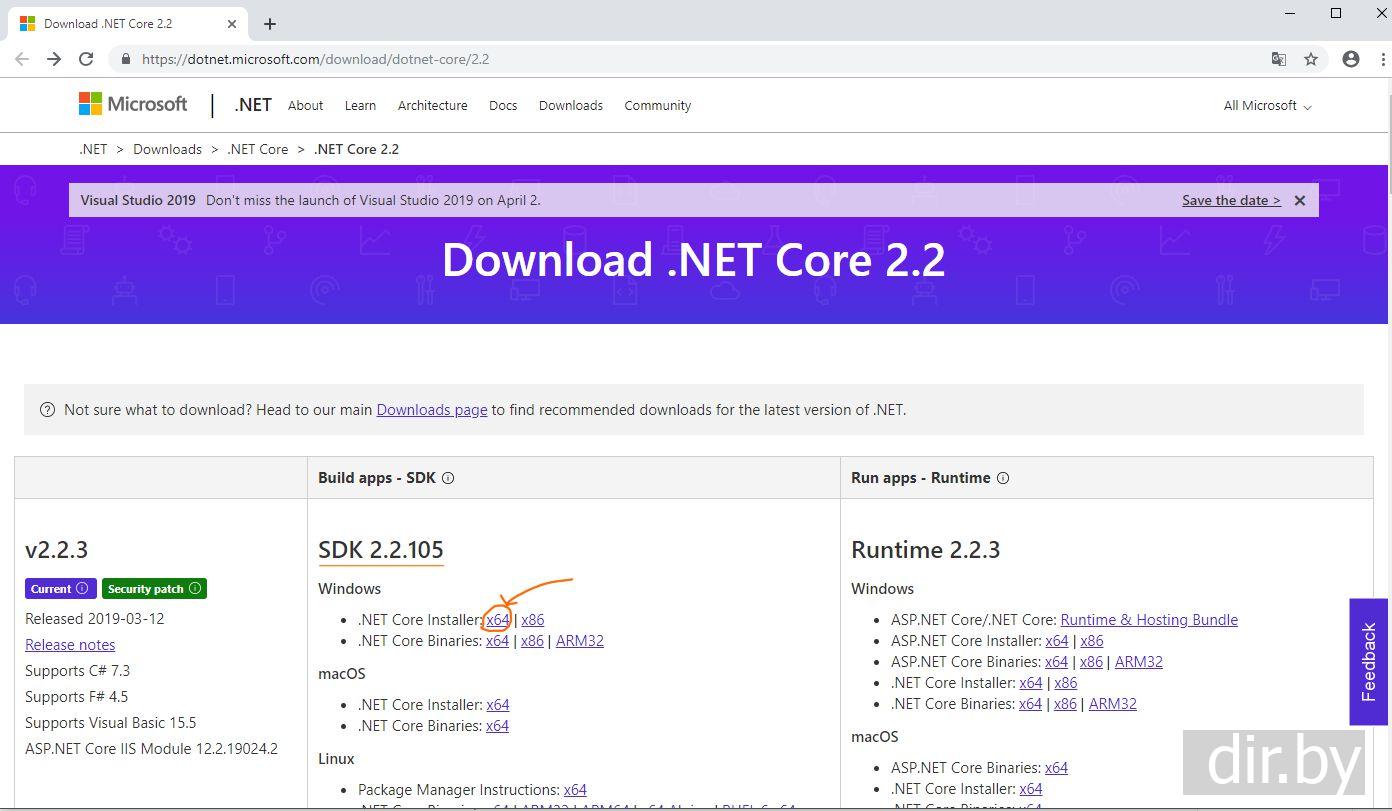Download SDK Windows .NET Core Binaries x64
The width and height of the screenshot is (1392, 811).
click(x=497, y=641)
